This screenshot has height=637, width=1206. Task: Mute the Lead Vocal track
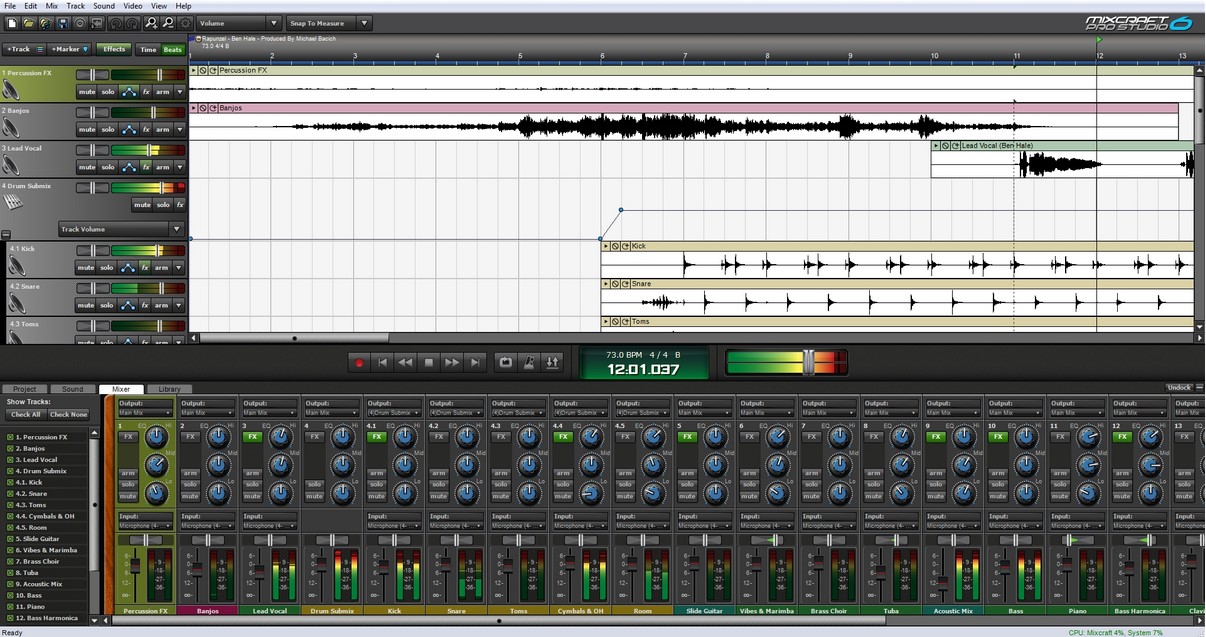[x=86, y=167]
